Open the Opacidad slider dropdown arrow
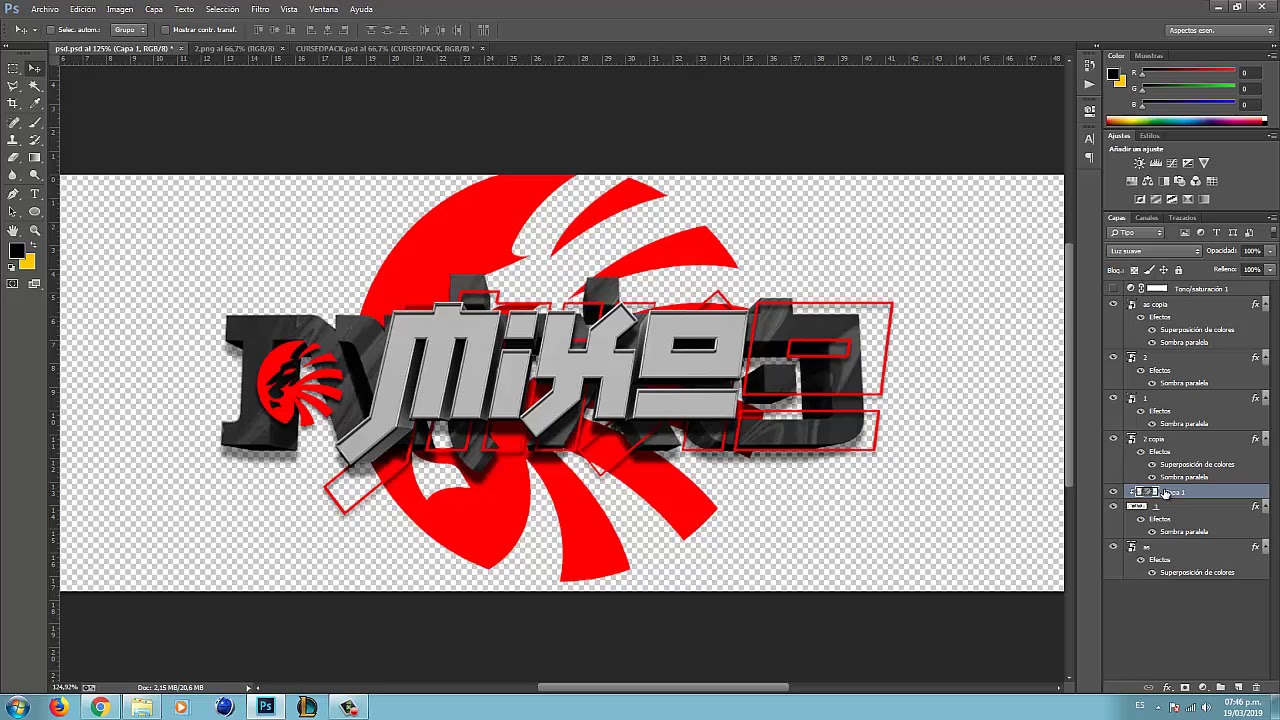Viewport: 1280px width, 720px height. pos(1271,251)
